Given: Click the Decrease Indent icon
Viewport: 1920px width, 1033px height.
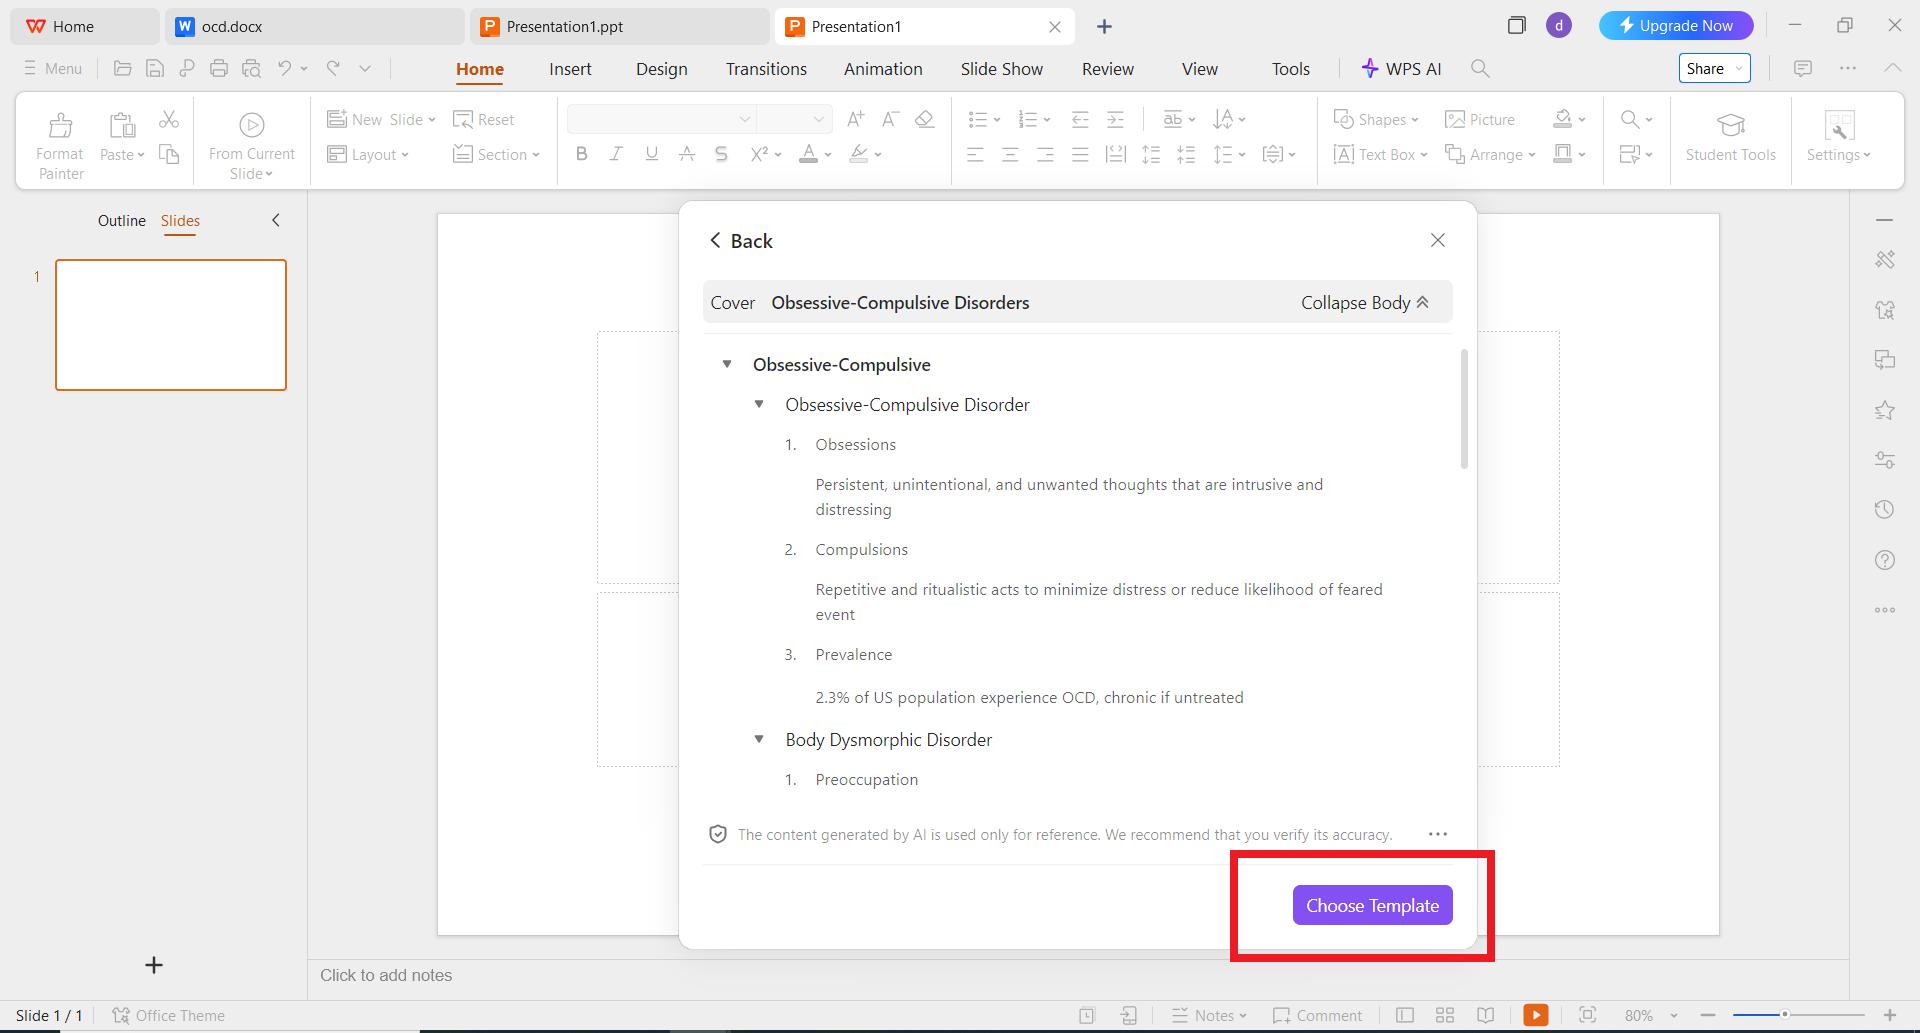Looking at the screenshot, I should coord(1080,119).
